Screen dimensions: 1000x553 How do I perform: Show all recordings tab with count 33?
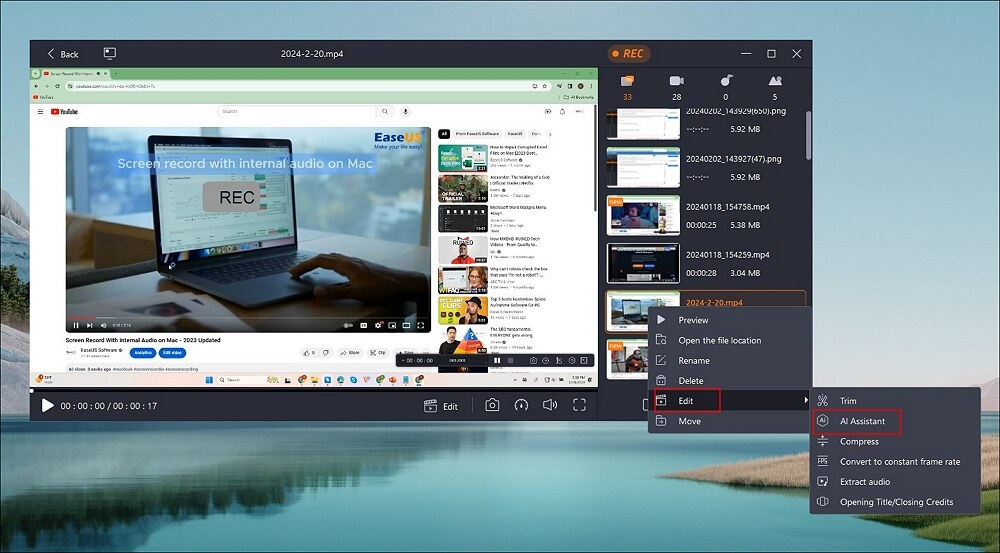[628, 87]
